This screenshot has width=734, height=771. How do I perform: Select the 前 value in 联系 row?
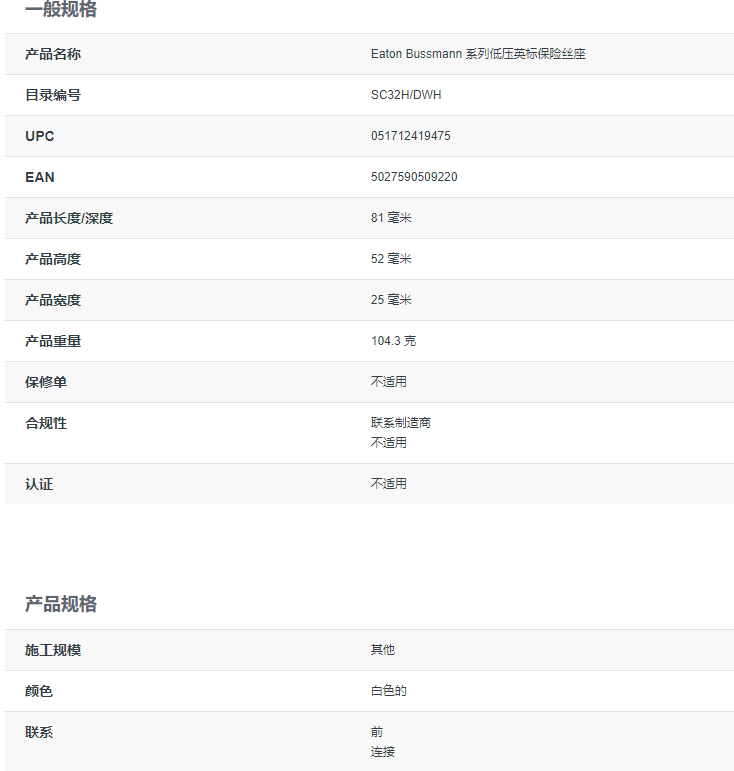[377, 732]
